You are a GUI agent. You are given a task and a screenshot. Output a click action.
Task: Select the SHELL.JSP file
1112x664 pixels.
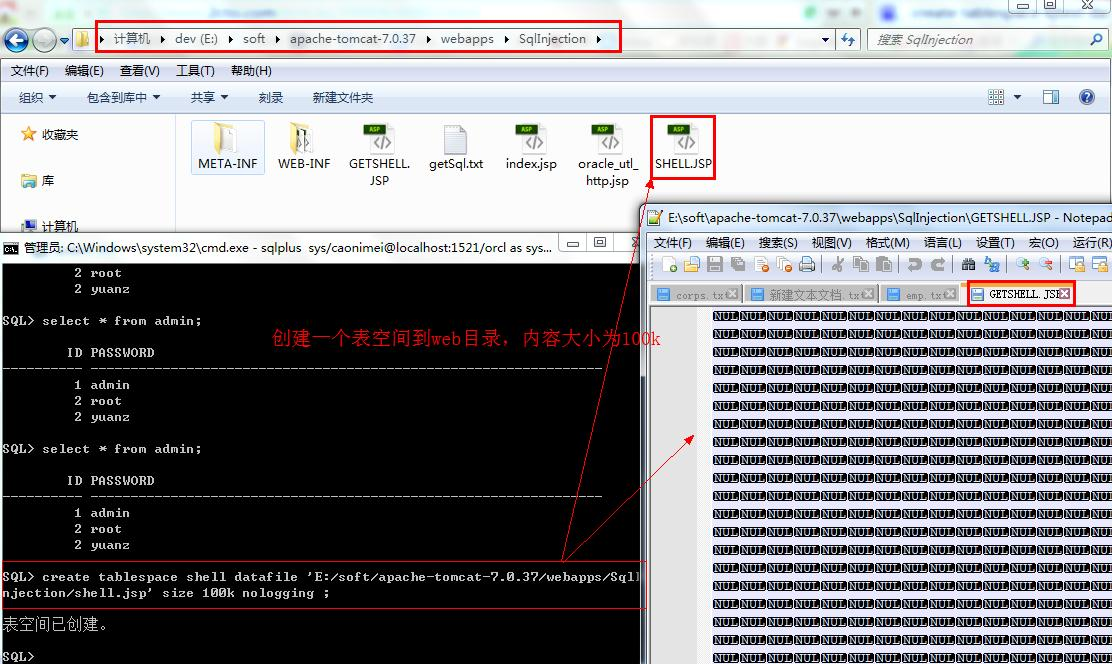[x=684, y=147]
